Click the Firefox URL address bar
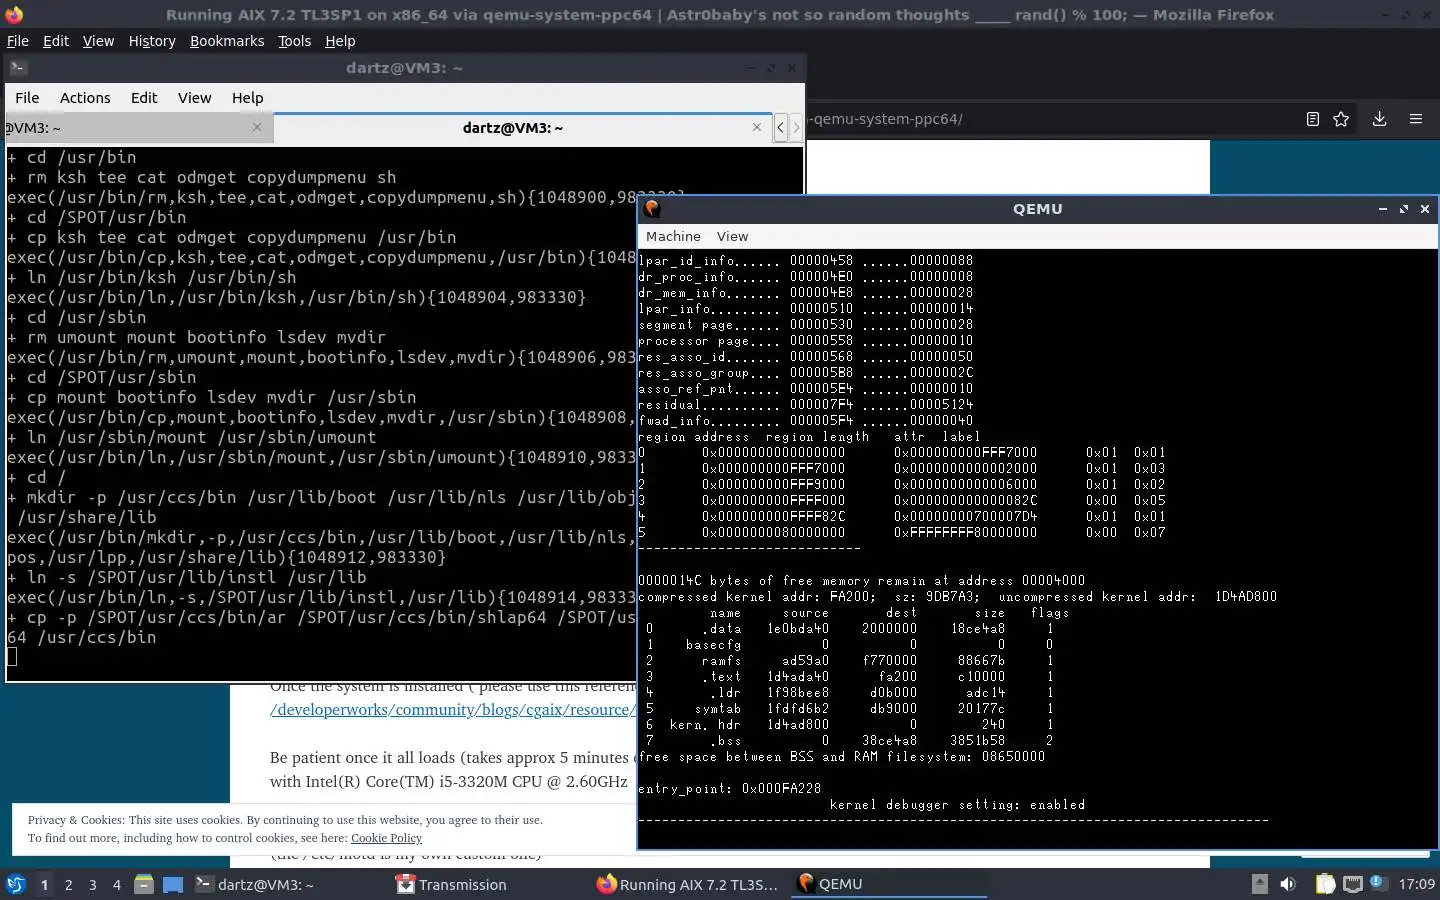1440x900 pixels. tap(1050, 119)
